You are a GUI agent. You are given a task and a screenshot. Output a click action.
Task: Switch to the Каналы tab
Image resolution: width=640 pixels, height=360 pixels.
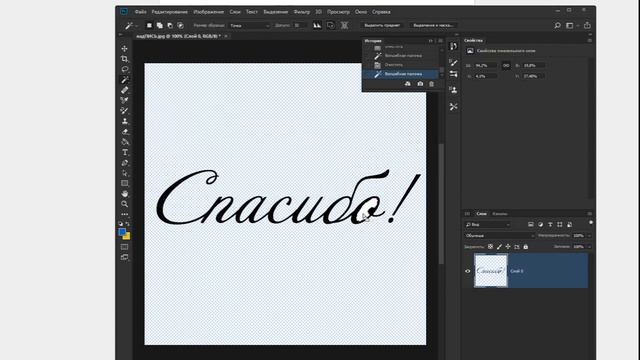point(500,213)
